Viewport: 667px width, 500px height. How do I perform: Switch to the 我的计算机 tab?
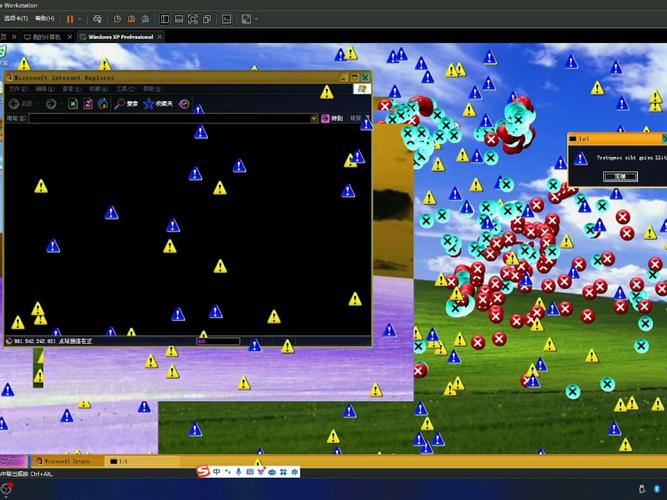coord(47,37)
